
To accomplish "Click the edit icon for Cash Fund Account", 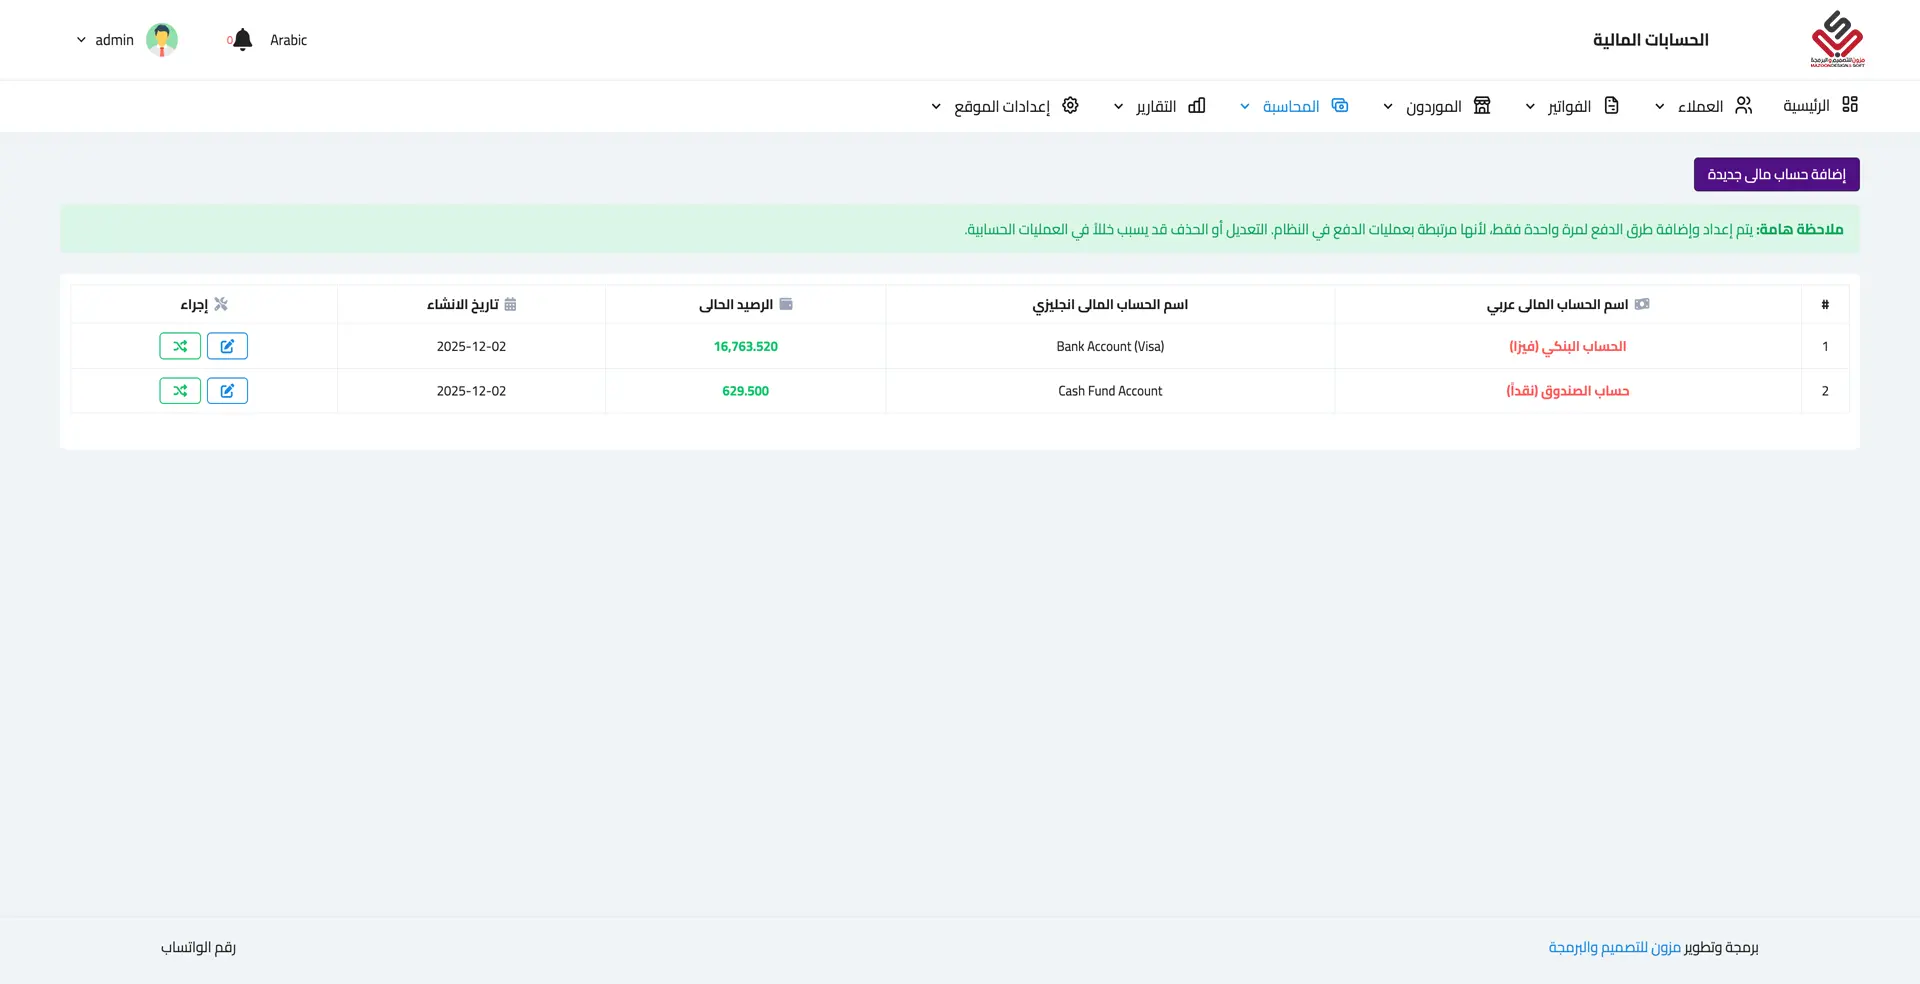I will click(227, 391).
